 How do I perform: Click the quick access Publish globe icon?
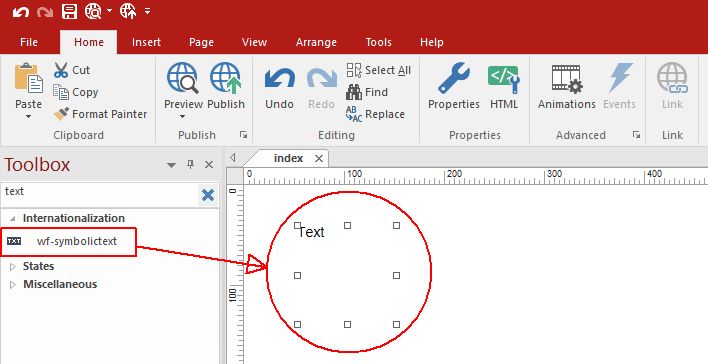(128, 11)
